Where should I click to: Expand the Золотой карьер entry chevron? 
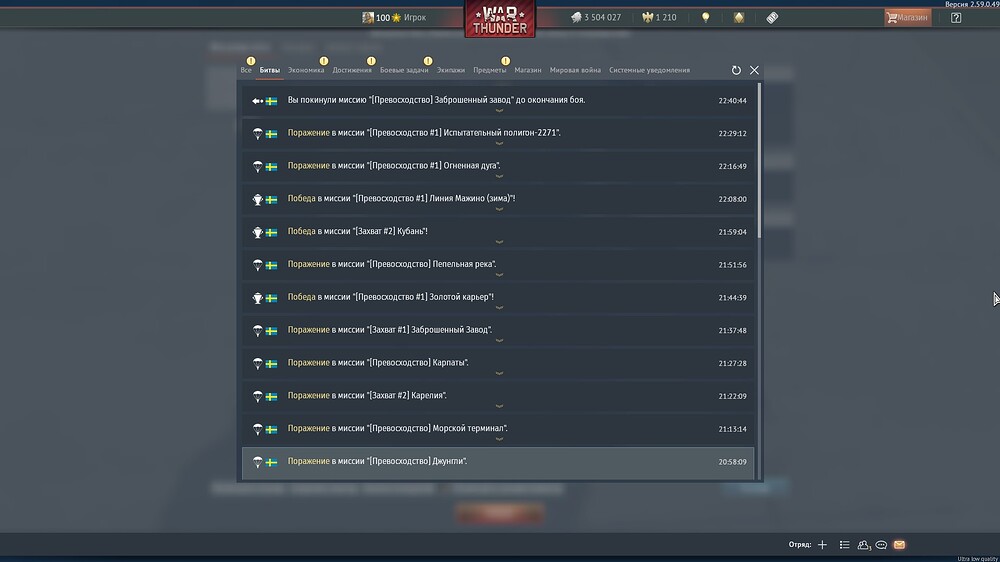pos(499,308)
